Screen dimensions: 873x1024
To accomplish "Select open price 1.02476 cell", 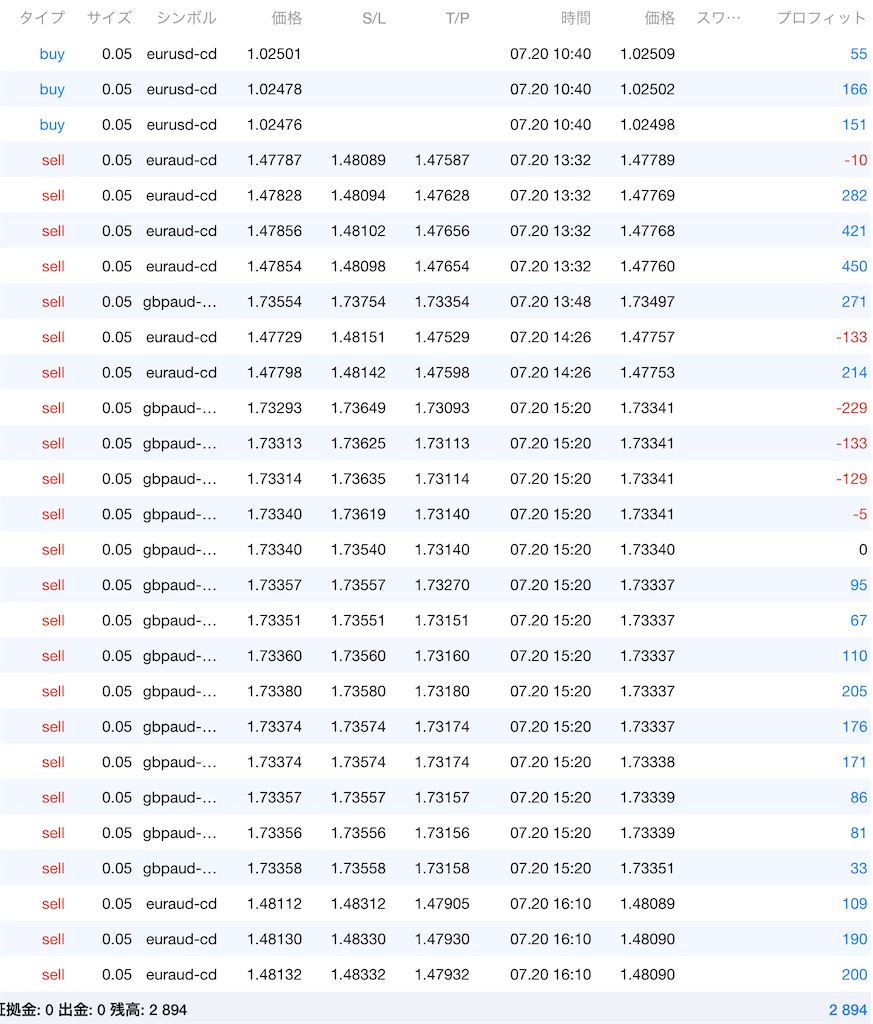I will point(274,124).
